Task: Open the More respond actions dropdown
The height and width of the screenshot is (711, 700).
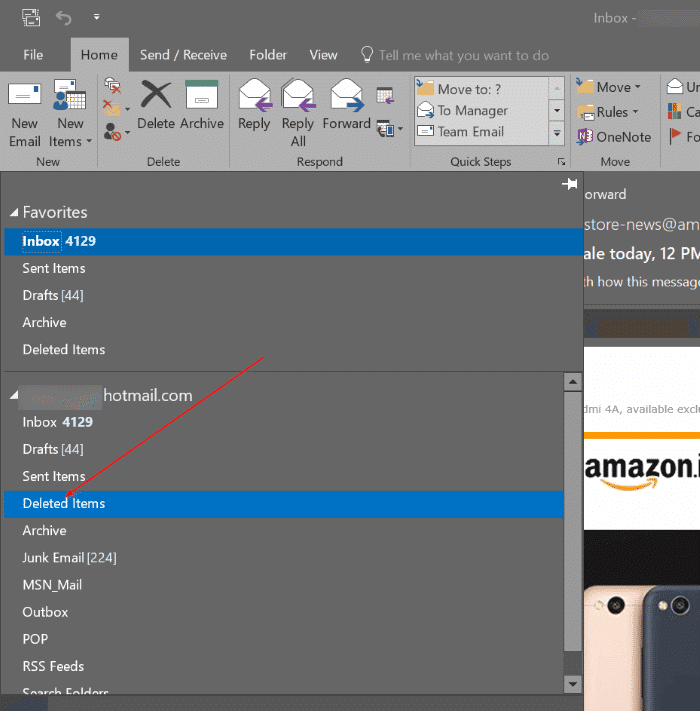Action: [x=390, y=130]
